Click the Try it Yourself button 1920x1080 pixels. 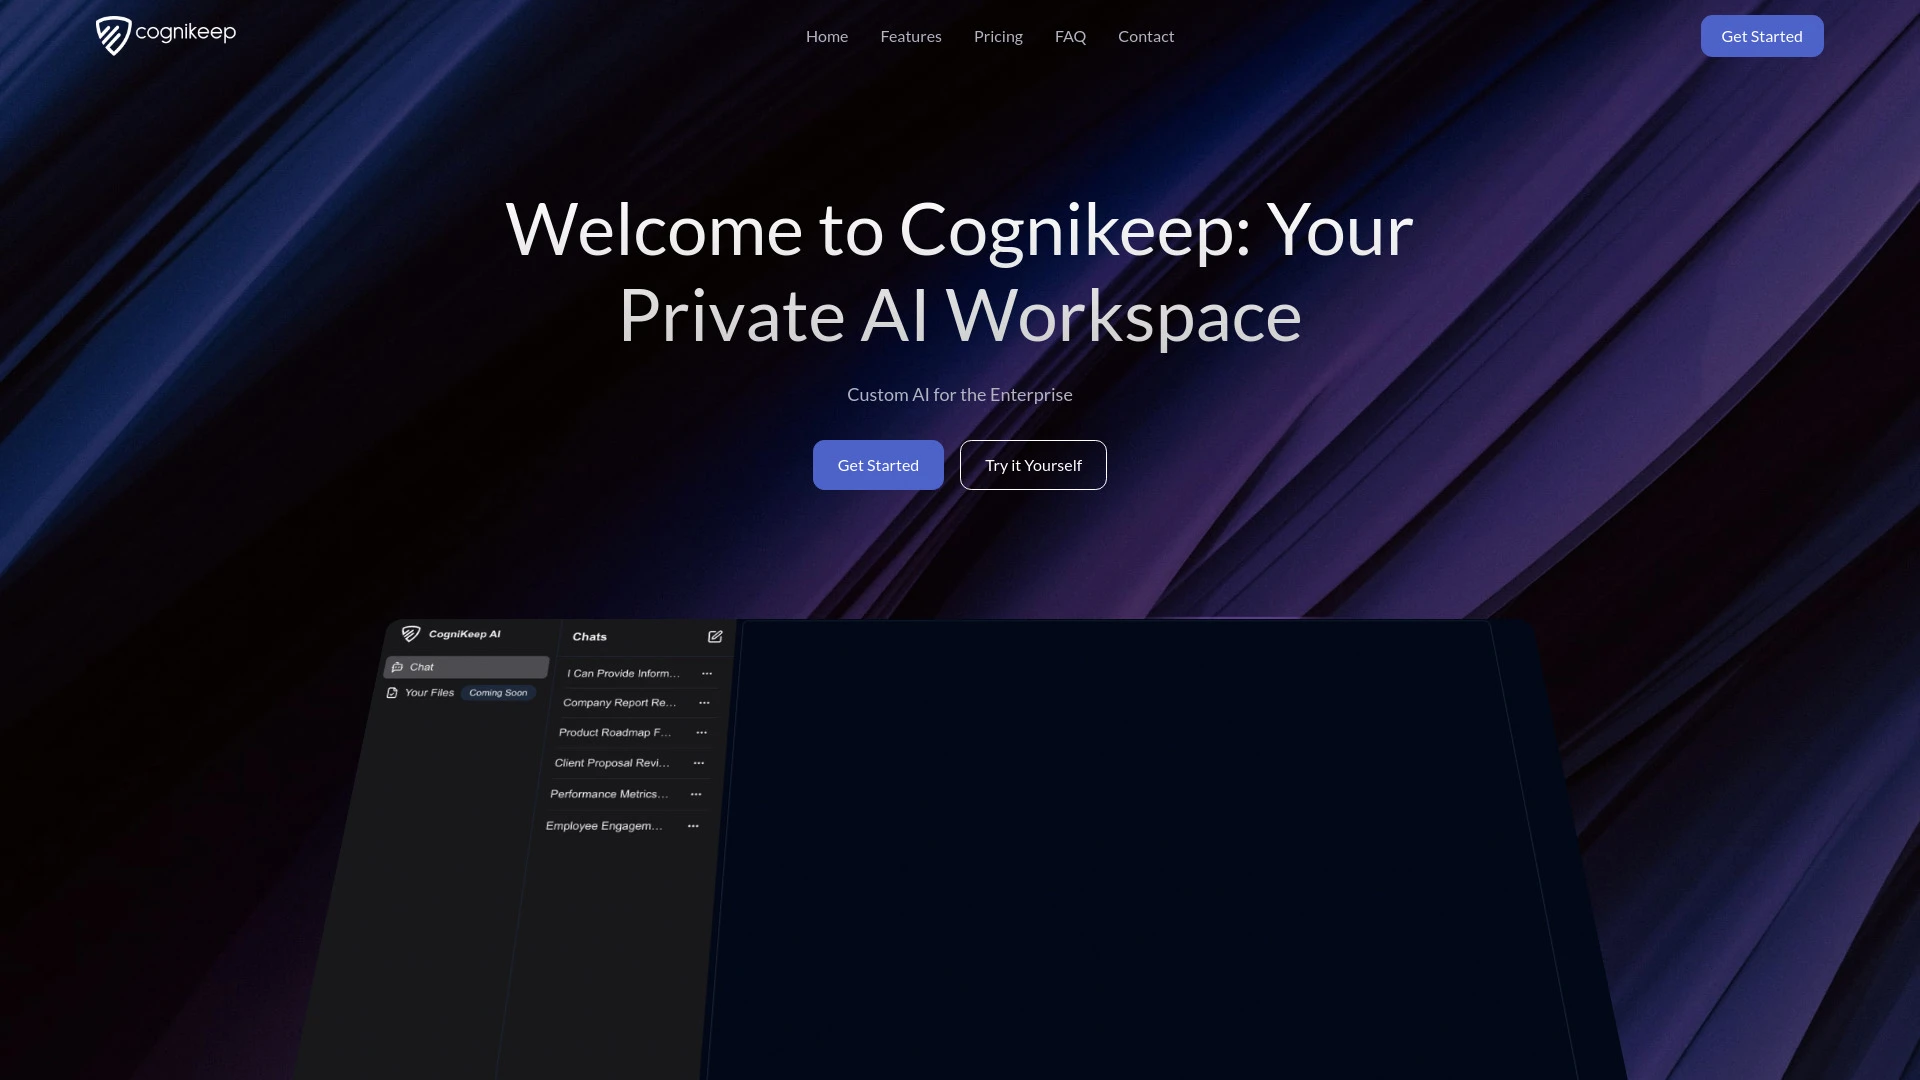click(1033, 464)
